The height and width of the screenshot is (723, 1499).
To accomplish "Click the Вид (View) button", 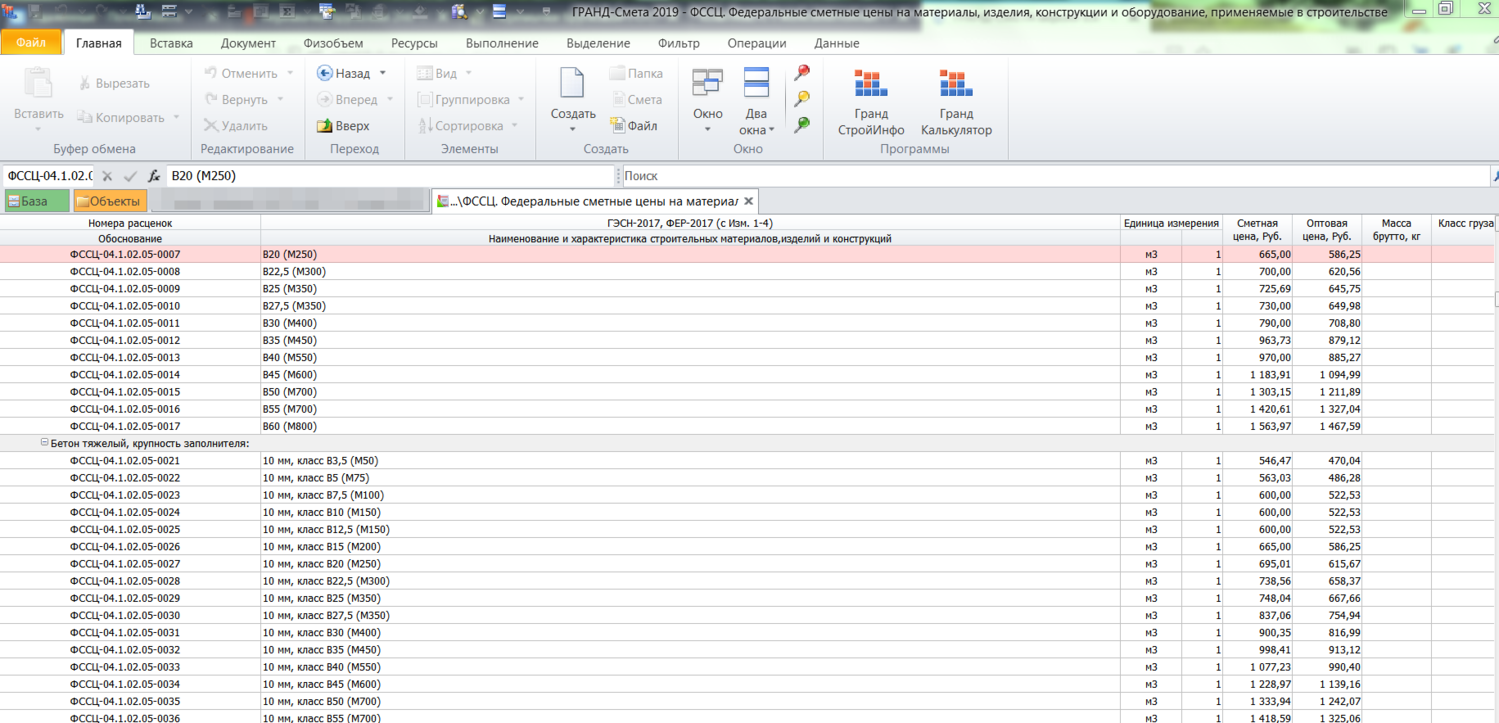I will click(x=437, y=73).
